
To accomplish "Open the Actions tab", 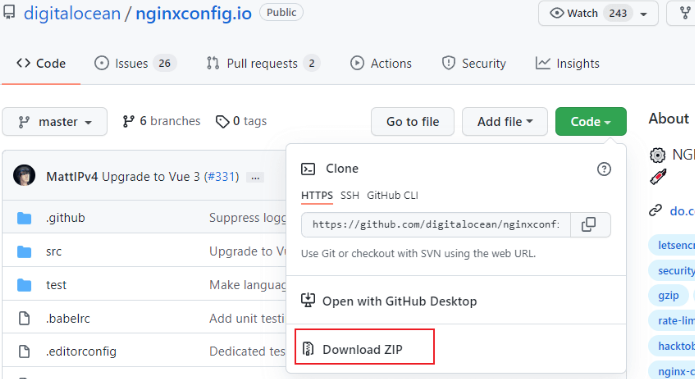I will (x=381, y=63).
